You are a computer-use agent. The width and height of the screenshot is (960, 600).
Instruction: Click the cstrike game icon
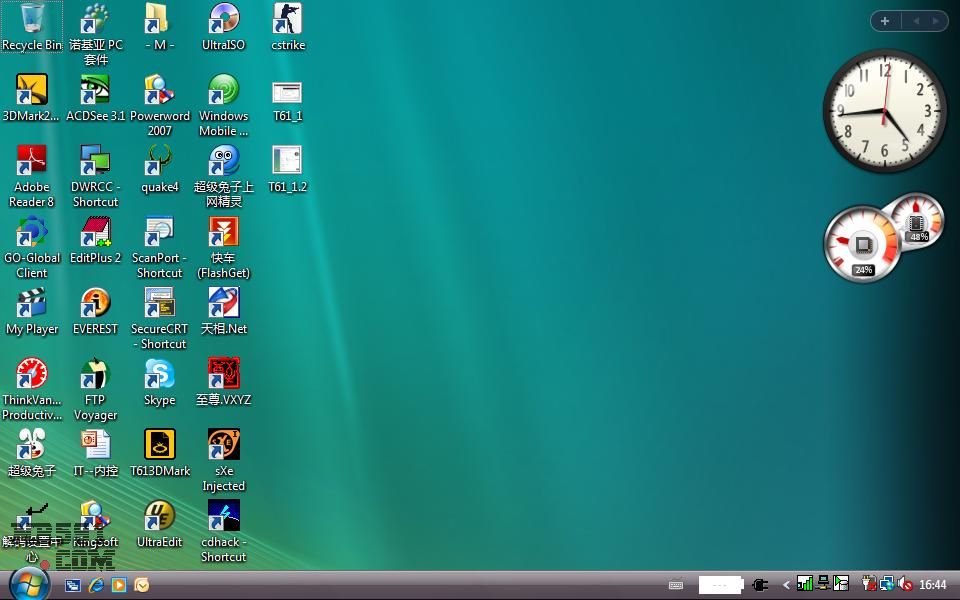(287, 20)
